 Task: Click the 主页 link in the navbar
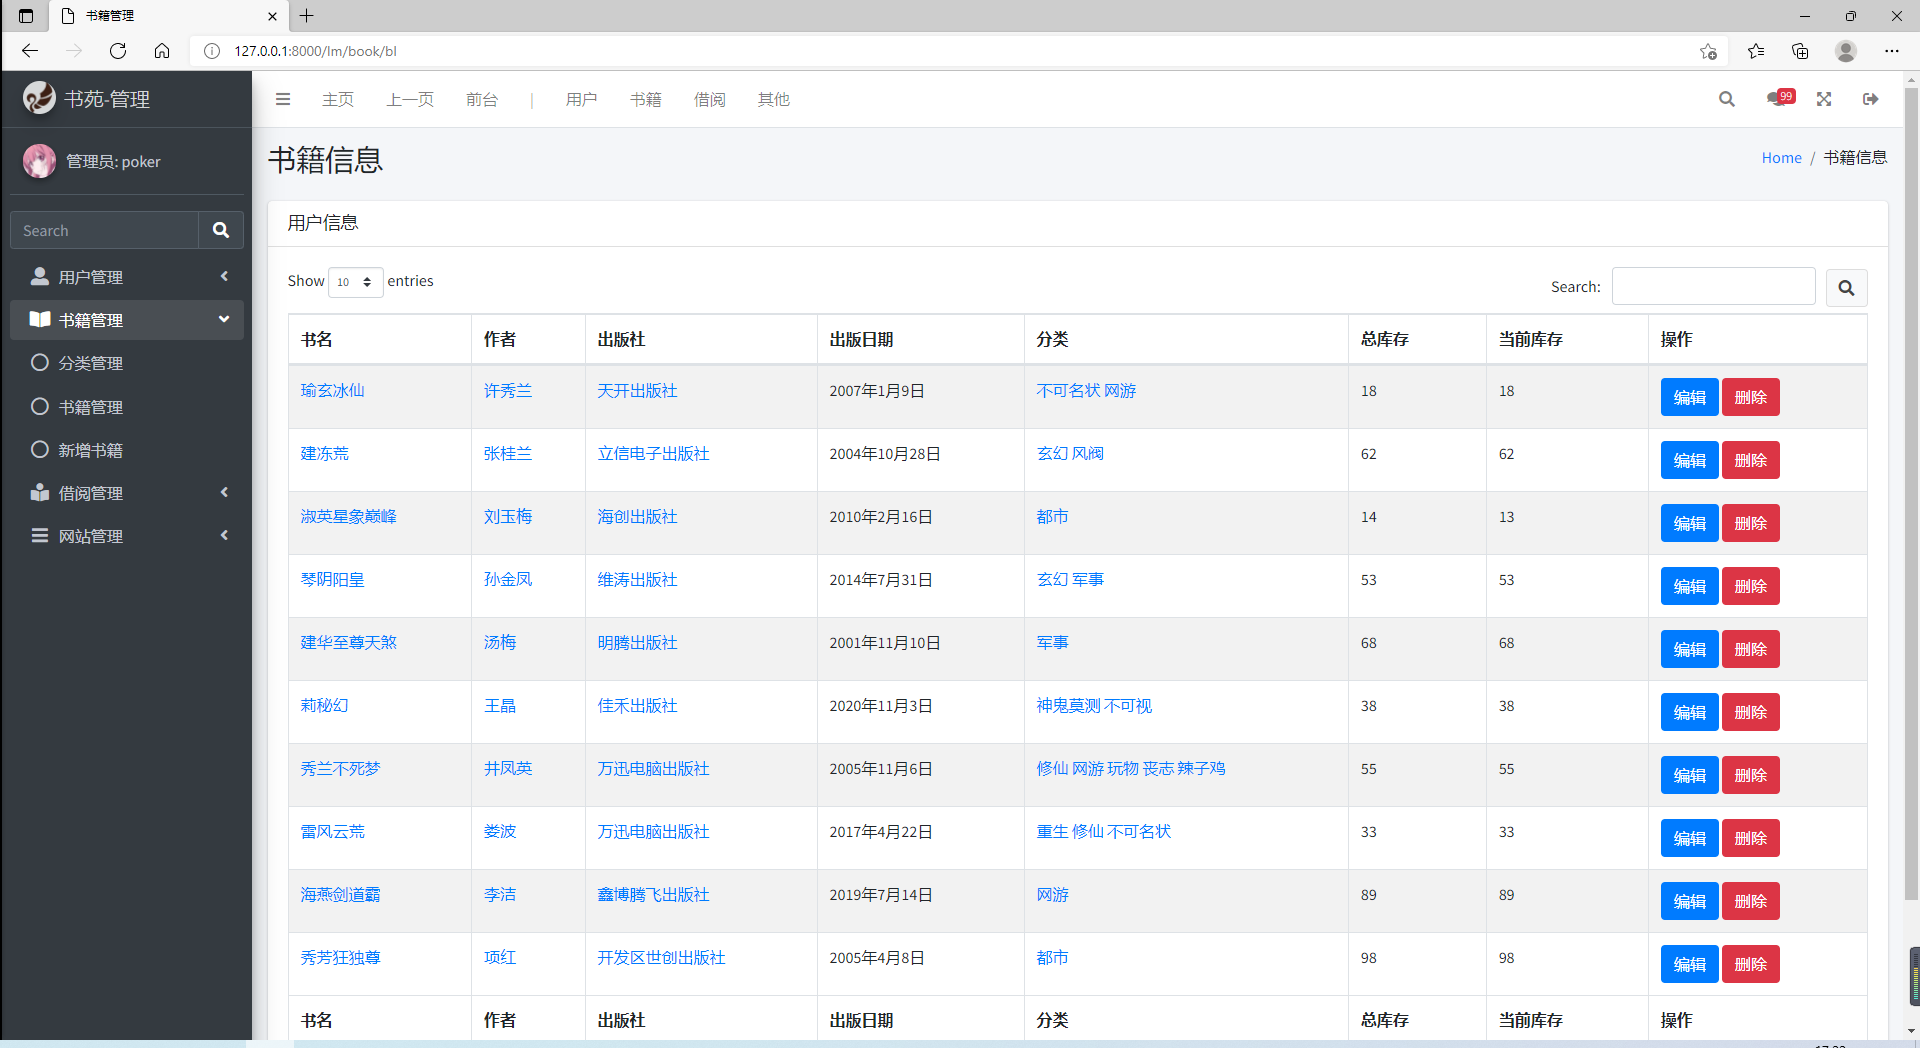tap(338, 99)
